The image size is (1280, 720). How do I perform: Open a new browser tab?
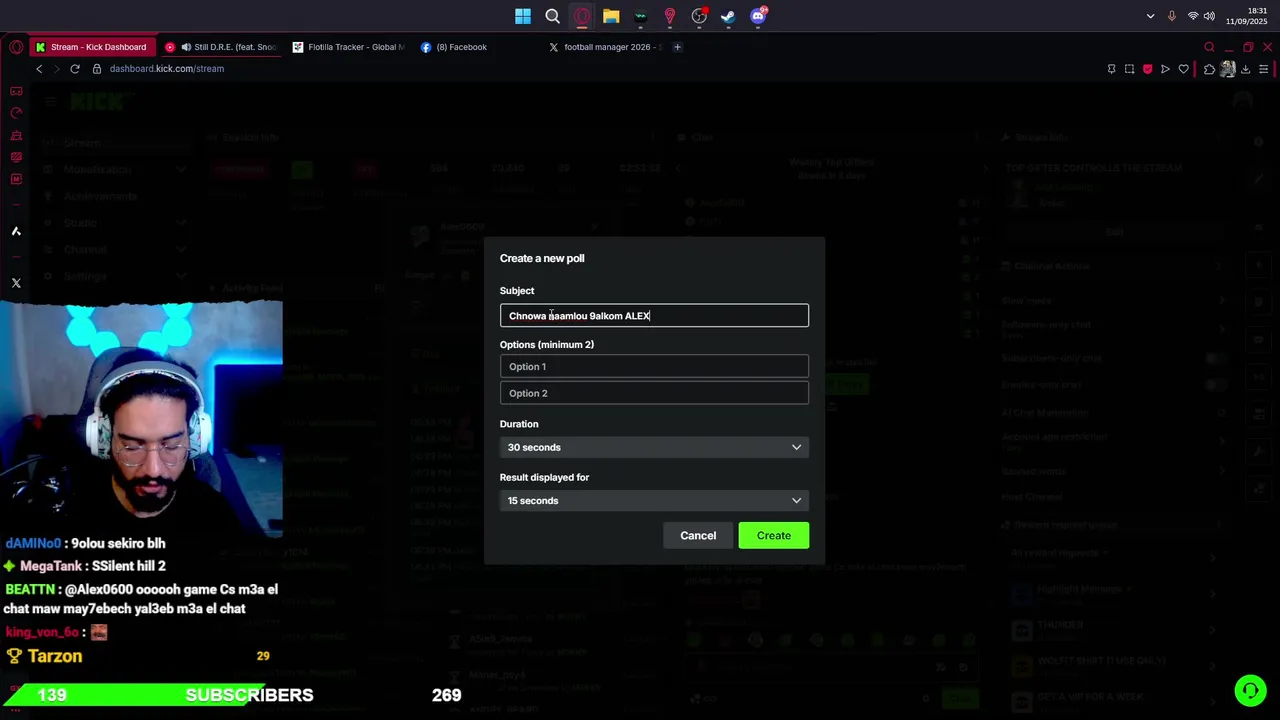677,47
